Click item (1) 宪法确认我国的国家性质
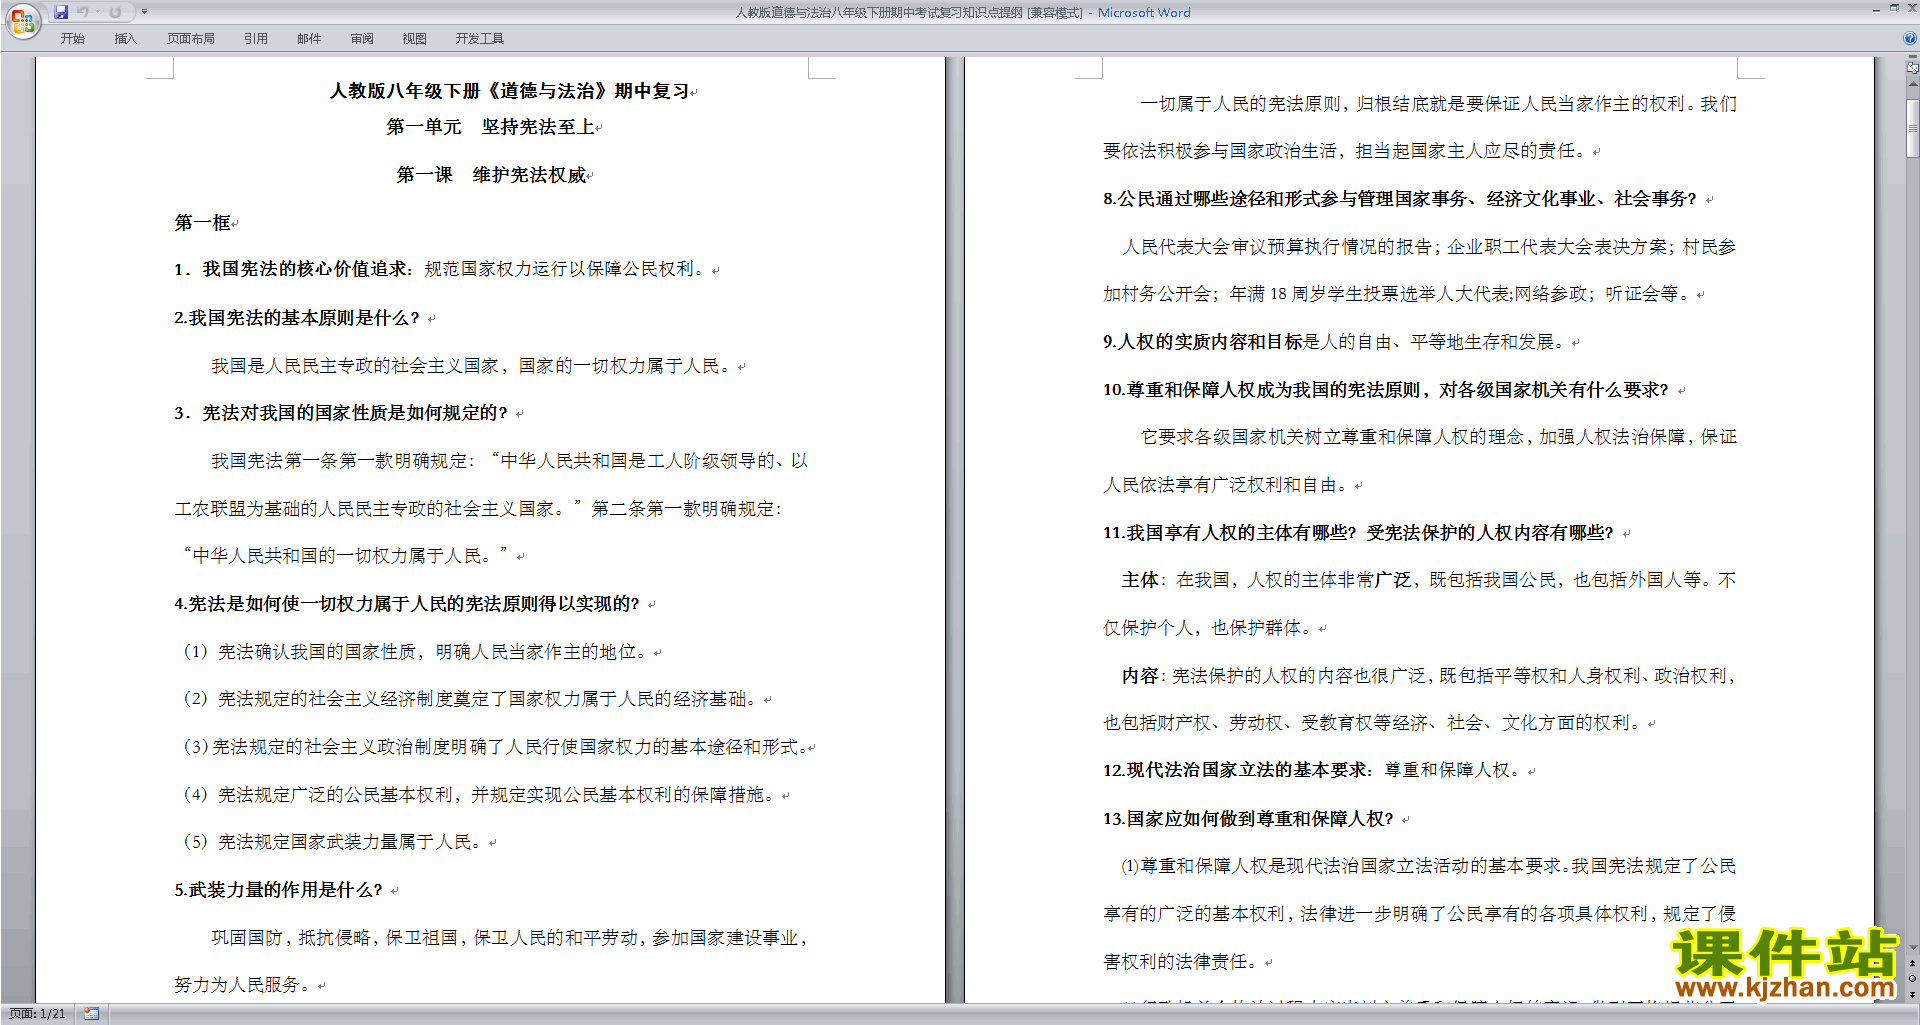 [x=415, y=652]
